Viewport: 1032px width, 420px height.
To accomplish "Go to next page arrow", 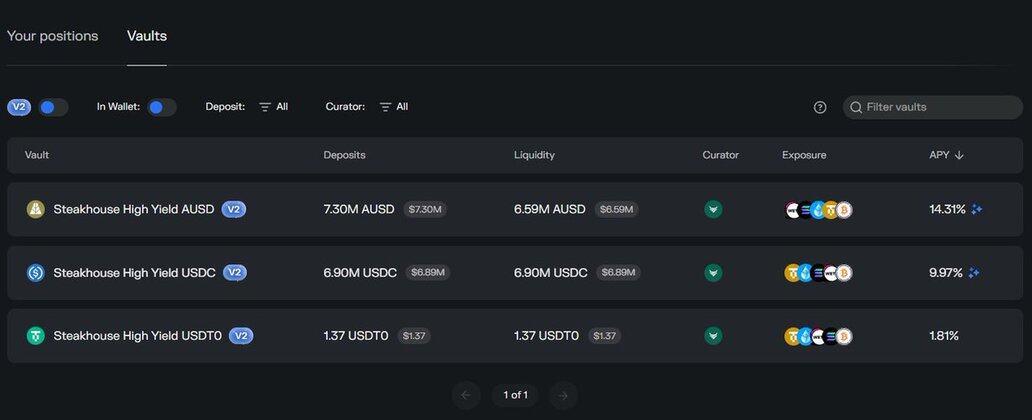I will tap(564, 395).
